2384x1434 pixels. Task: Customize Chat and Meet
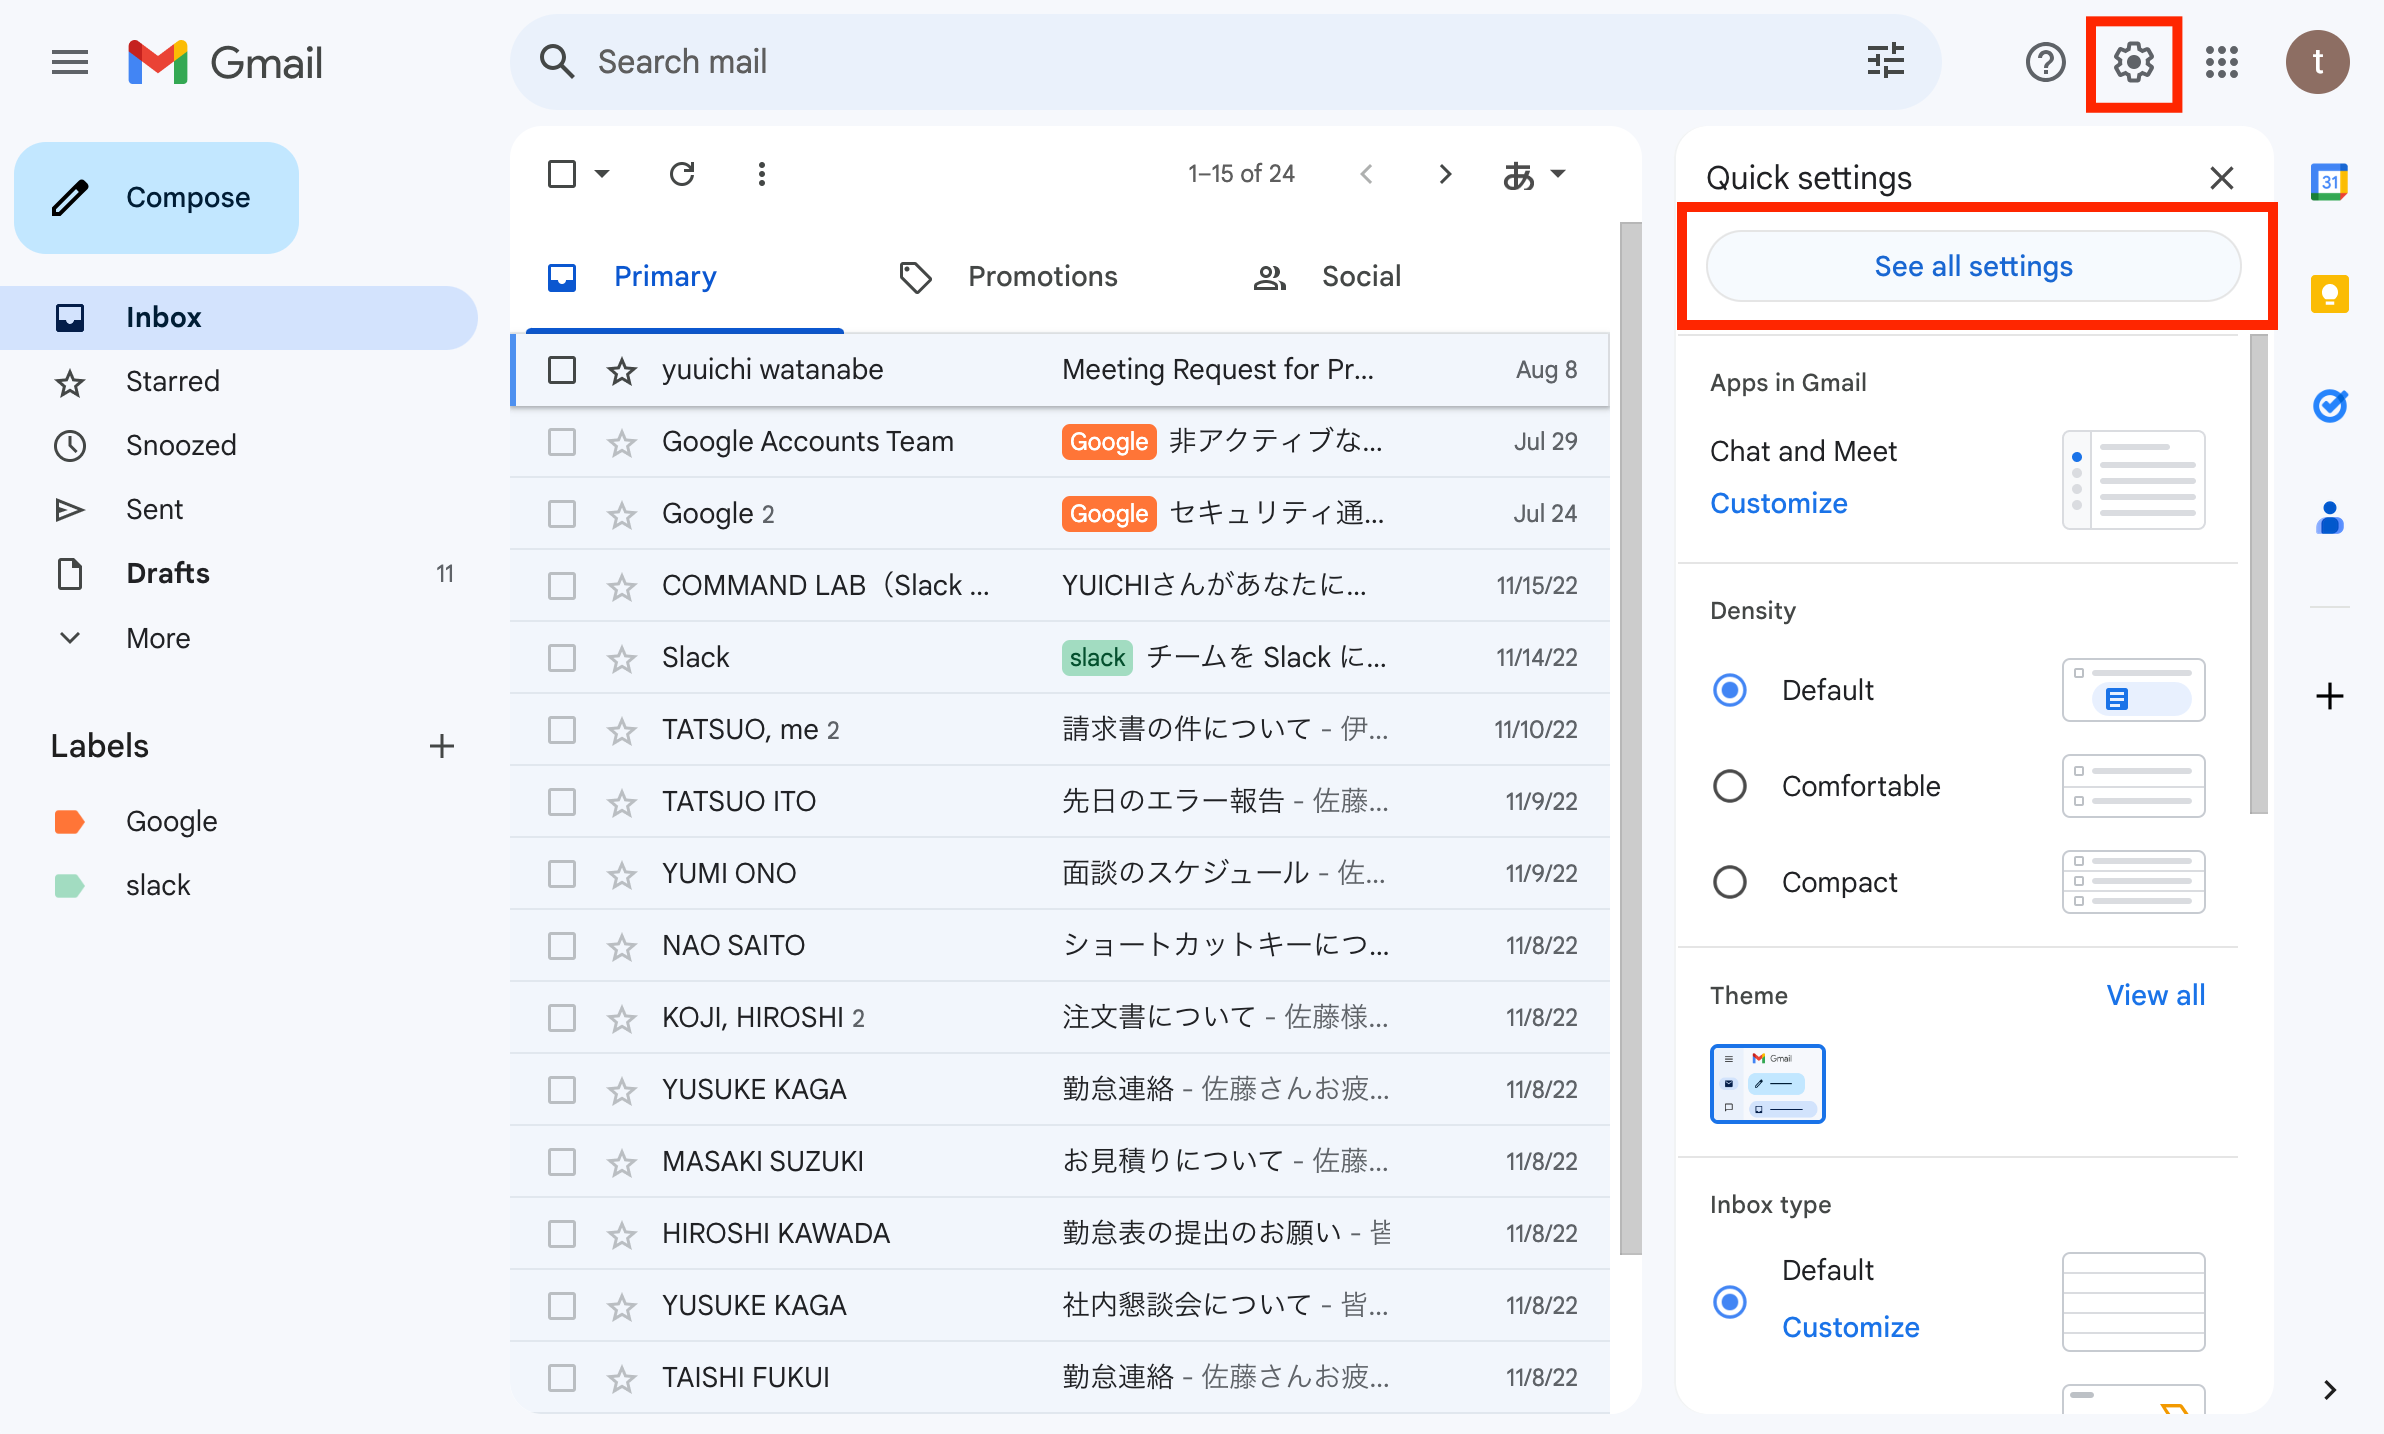pos(1778,503)
